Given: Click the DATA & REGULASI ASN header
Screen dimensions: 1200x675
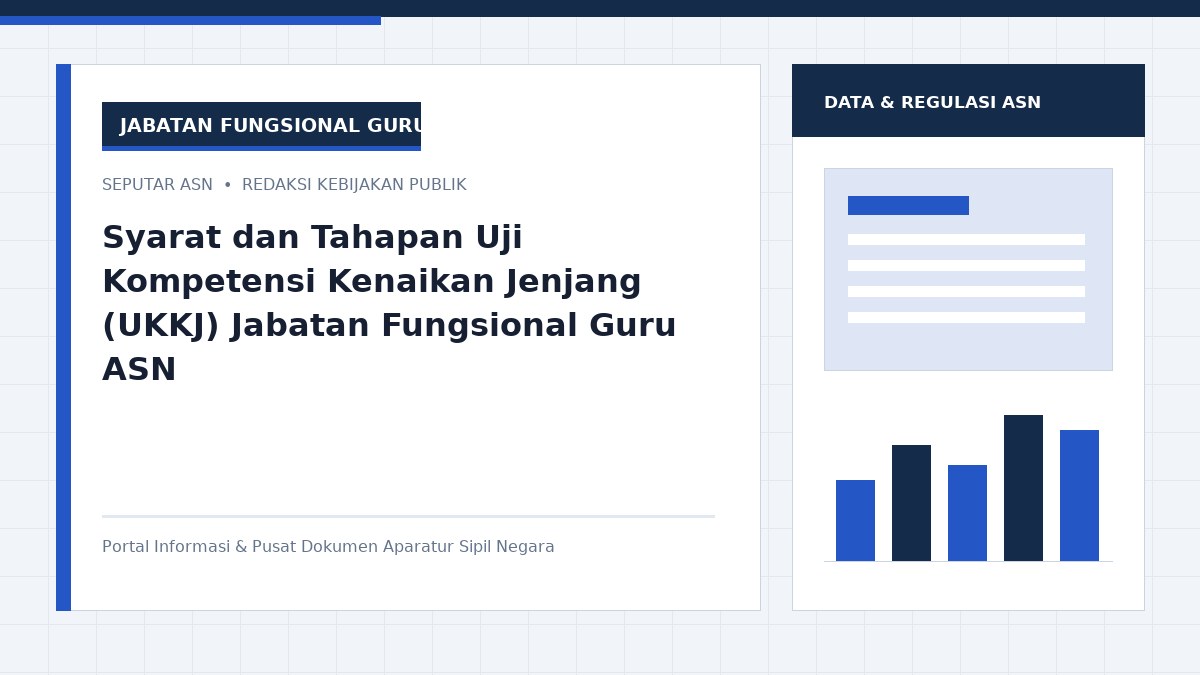Looking at the screenshot, I should tap(968, 101).
